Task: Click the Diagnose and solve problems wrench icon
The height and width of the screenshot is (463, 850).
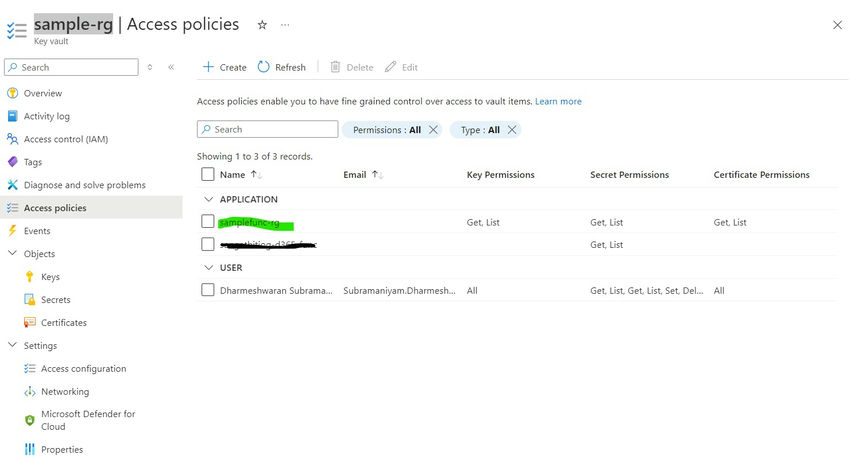Action: pyautogui.click(x=12, y=185)
